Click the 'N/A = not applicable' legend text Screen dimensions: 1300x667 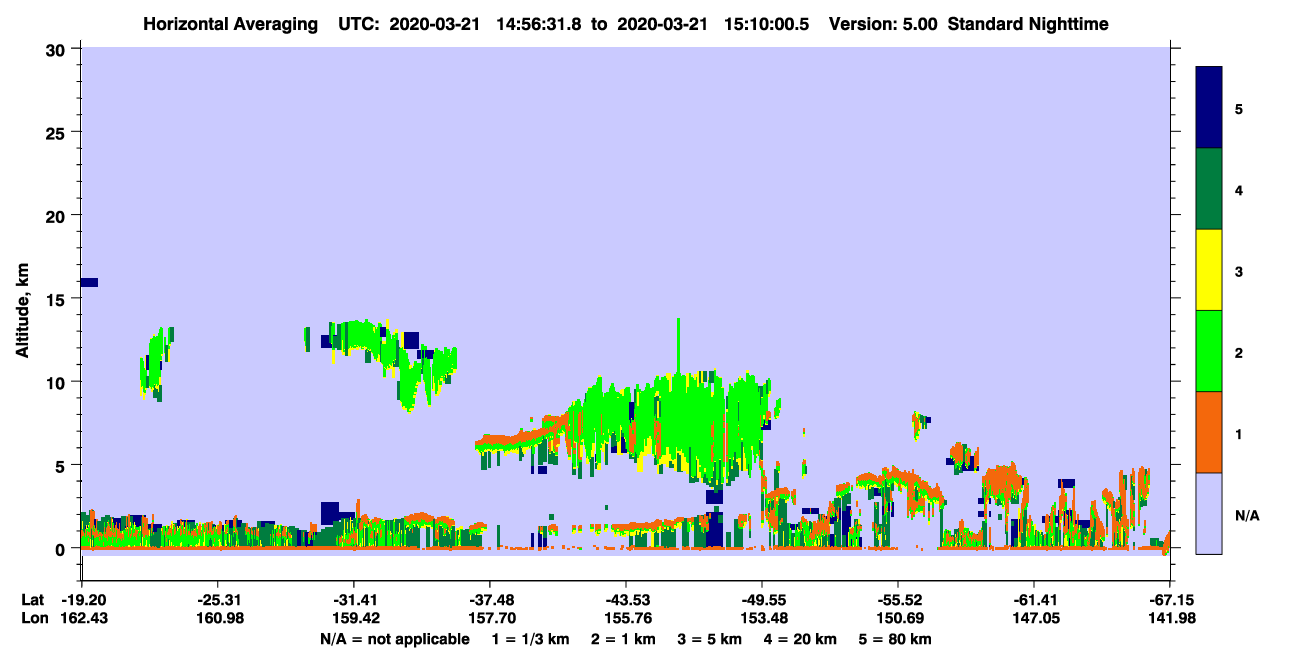click(x=394, y=639)
